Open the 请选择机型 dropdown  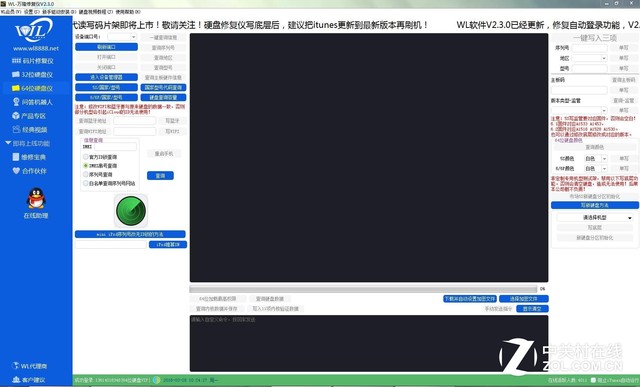(595, 218)
